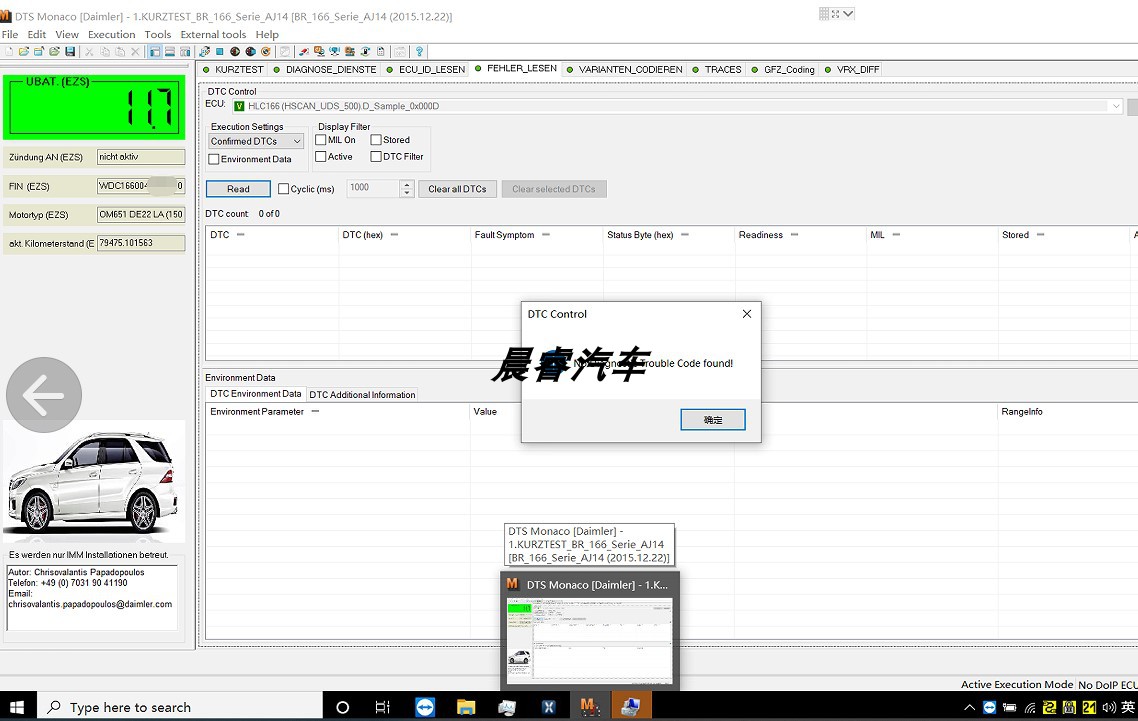The height and width of the screenshot is (721, 1138).
Task: Open the window layout dropdown in title bar
Action: (x=848, y=13)
